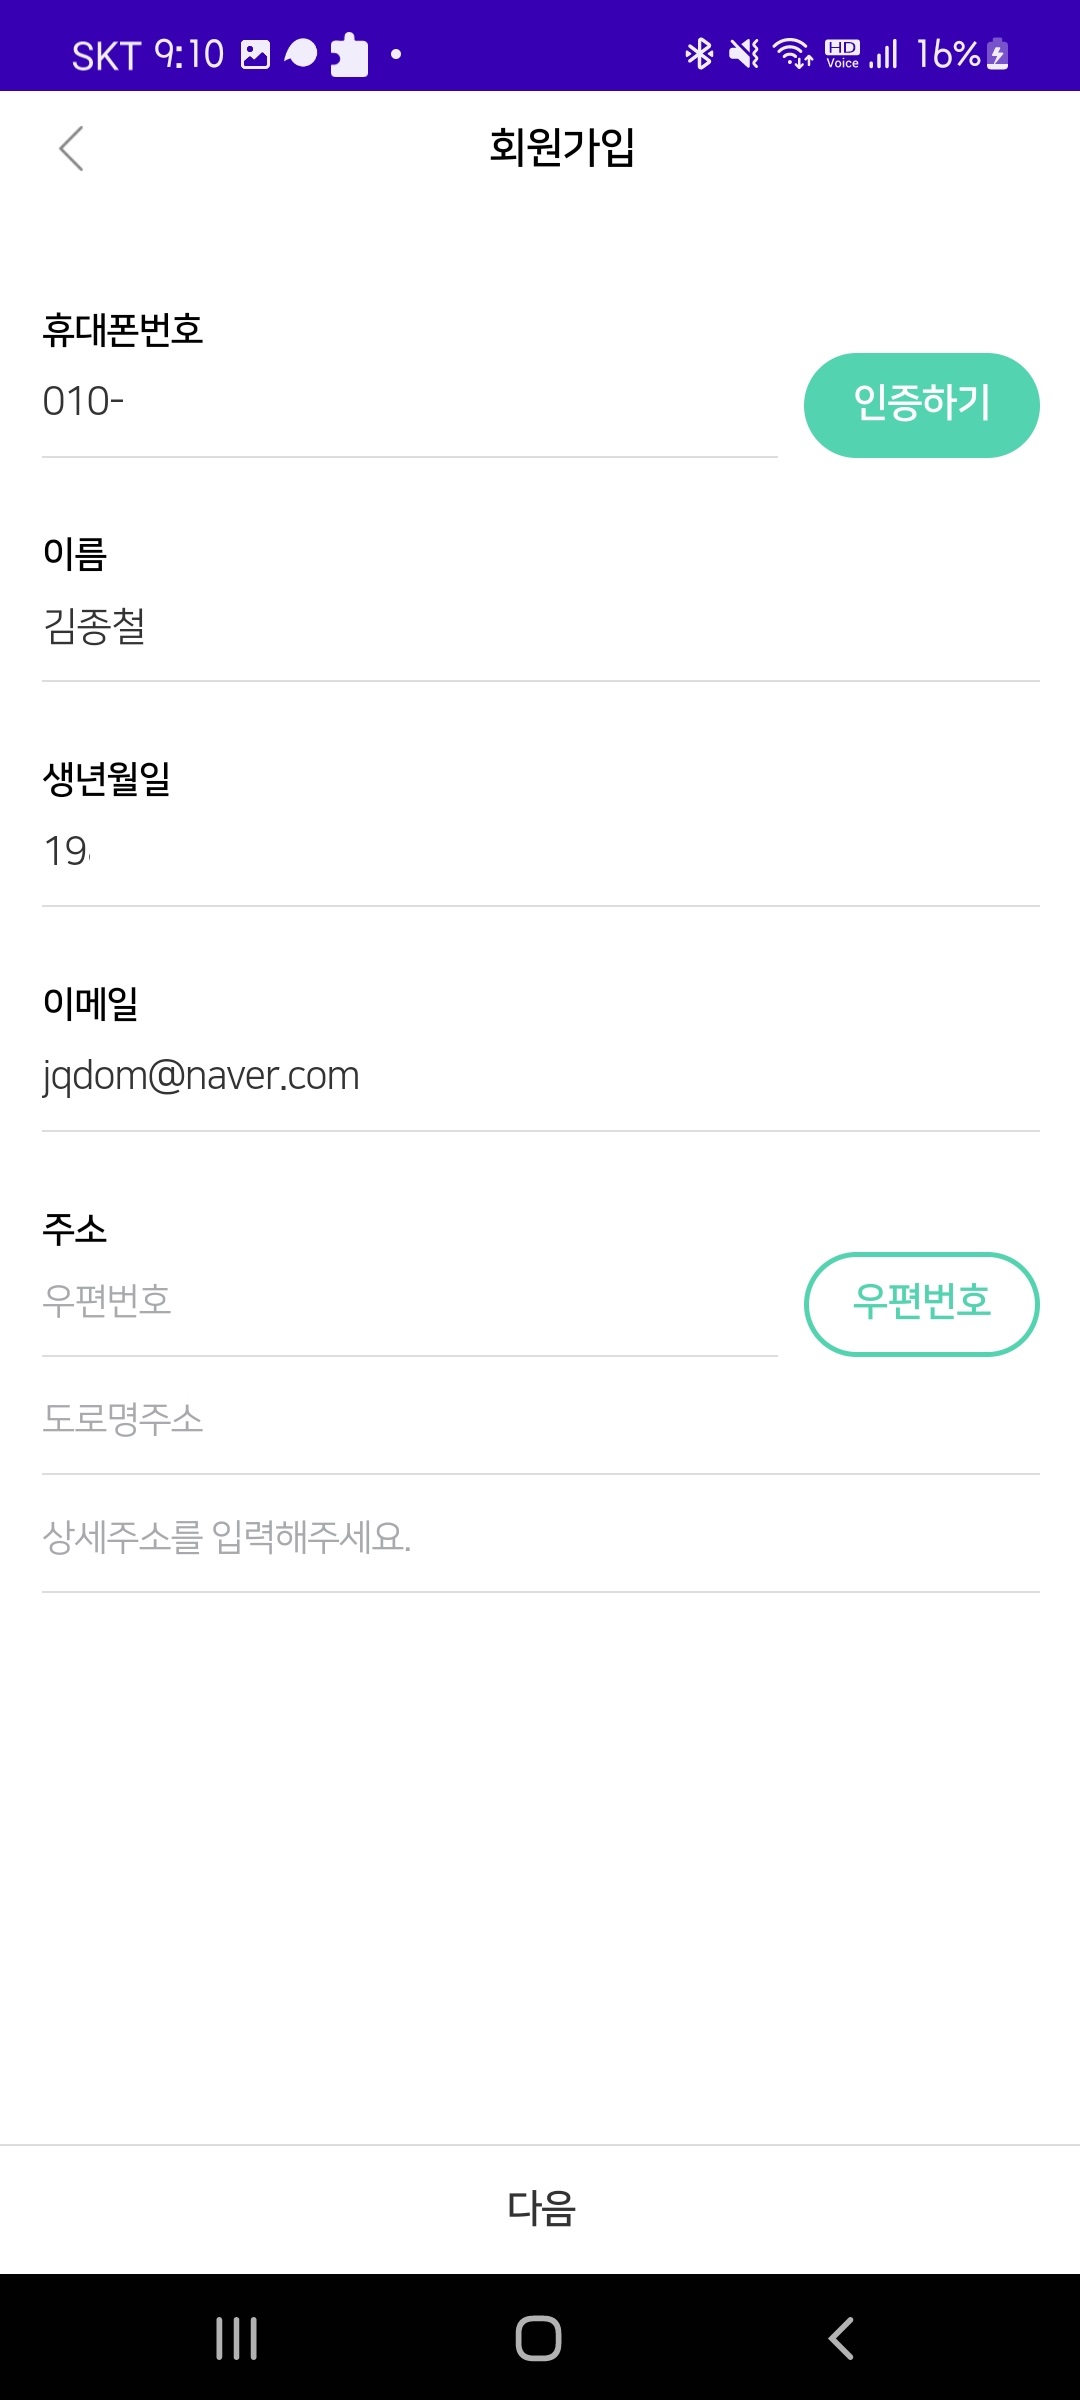Tap the image notification icon
Viewport: 1080px width, 2400px height.
(x=256, y=54)
